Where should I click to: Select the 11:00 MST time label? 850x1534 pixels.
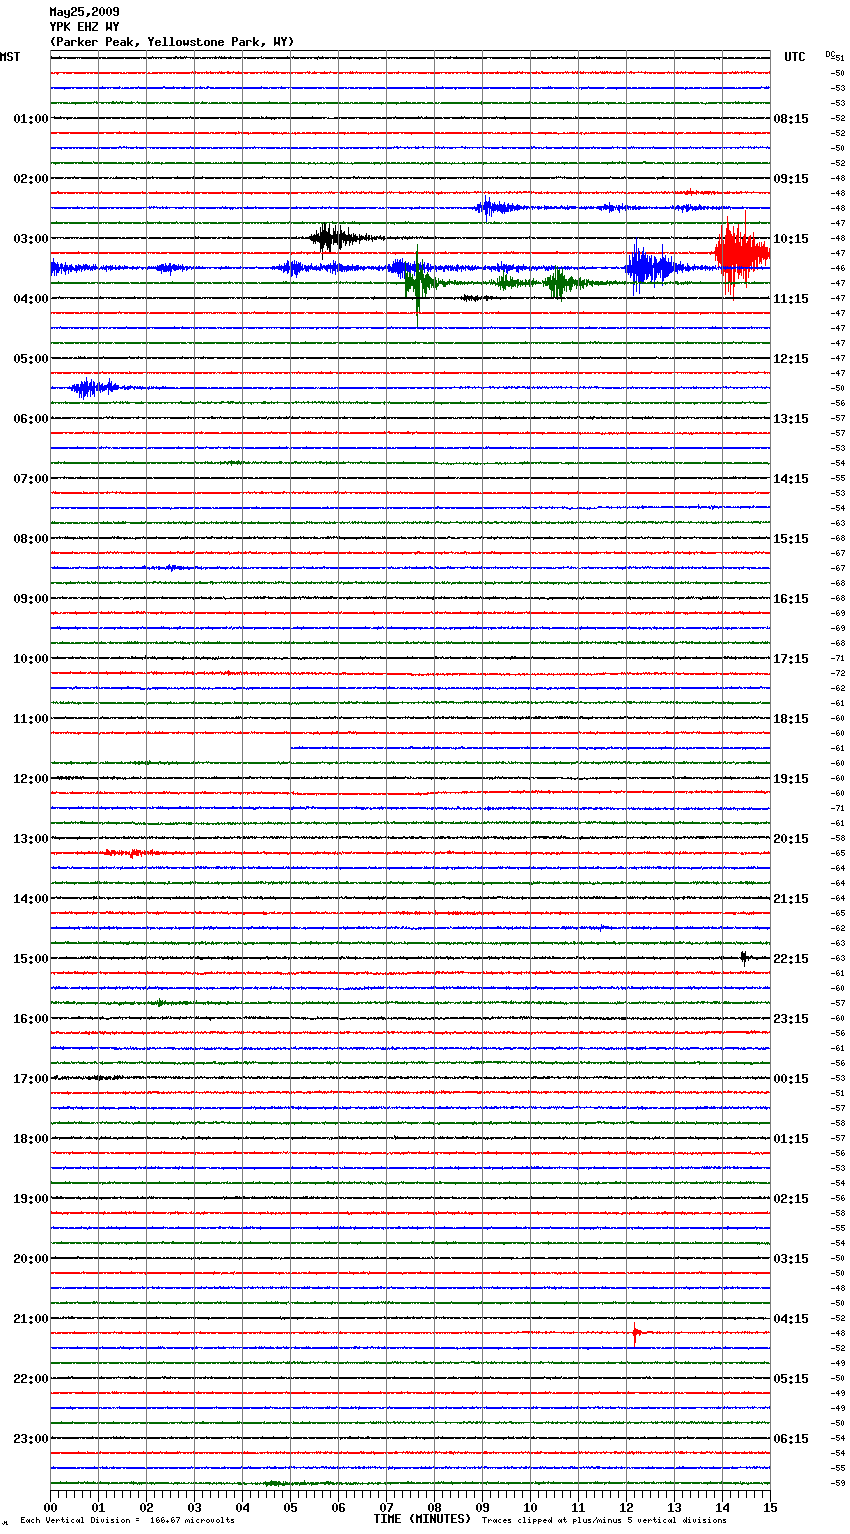click(30, 718)
